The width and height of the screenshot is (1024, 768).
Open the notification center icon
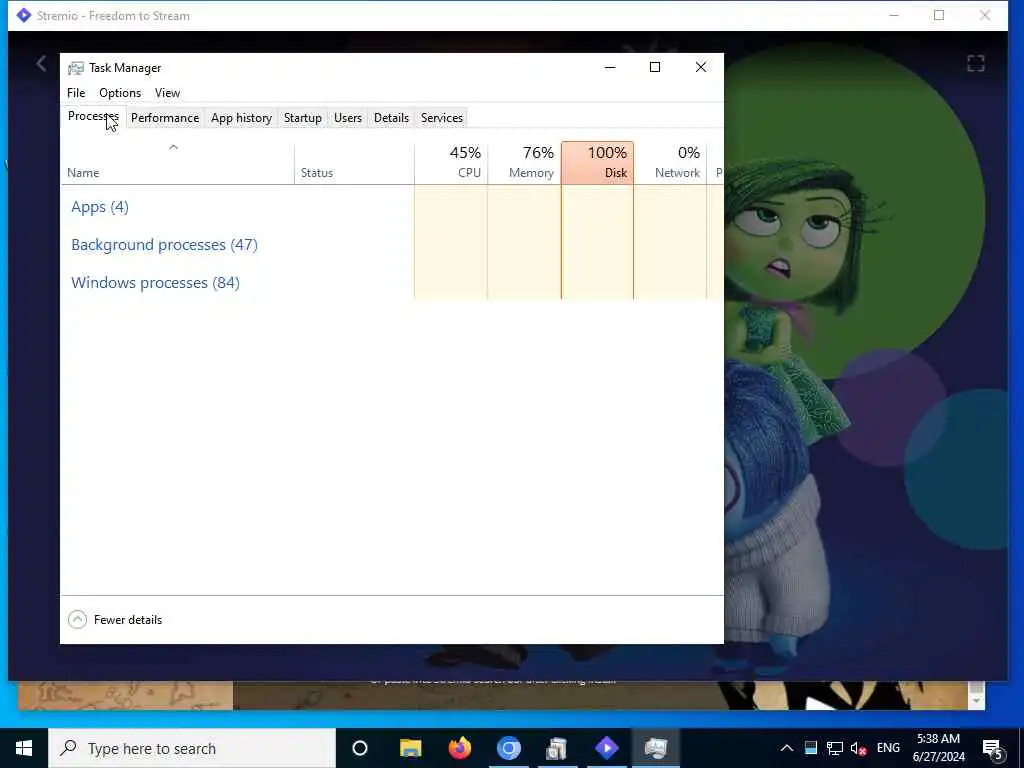pyautogui.click(x=993, y=749)
